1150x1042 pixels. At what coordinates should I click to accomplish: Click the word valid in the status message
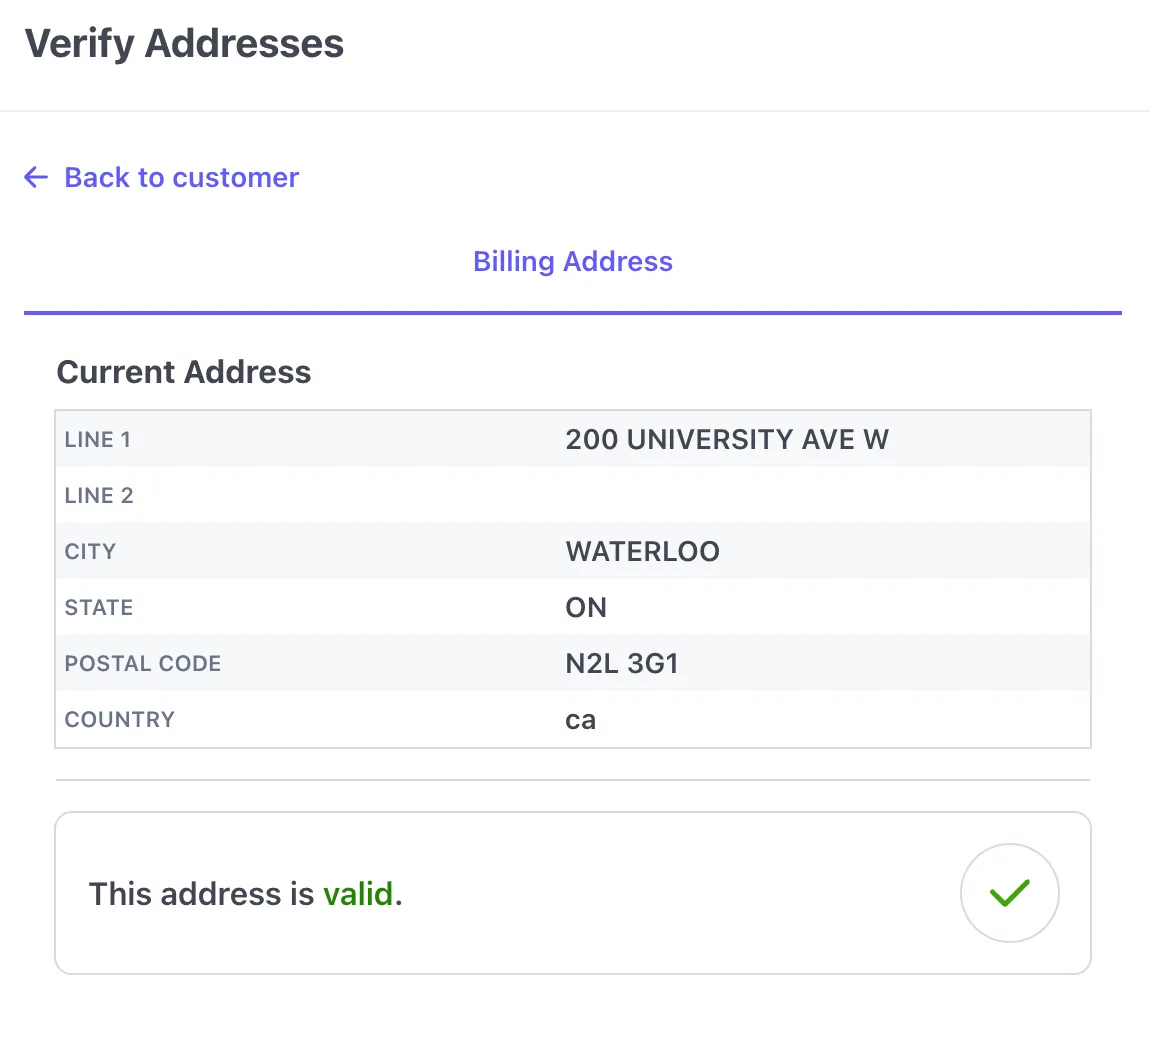pyautogui.click(x=358, y=894)
